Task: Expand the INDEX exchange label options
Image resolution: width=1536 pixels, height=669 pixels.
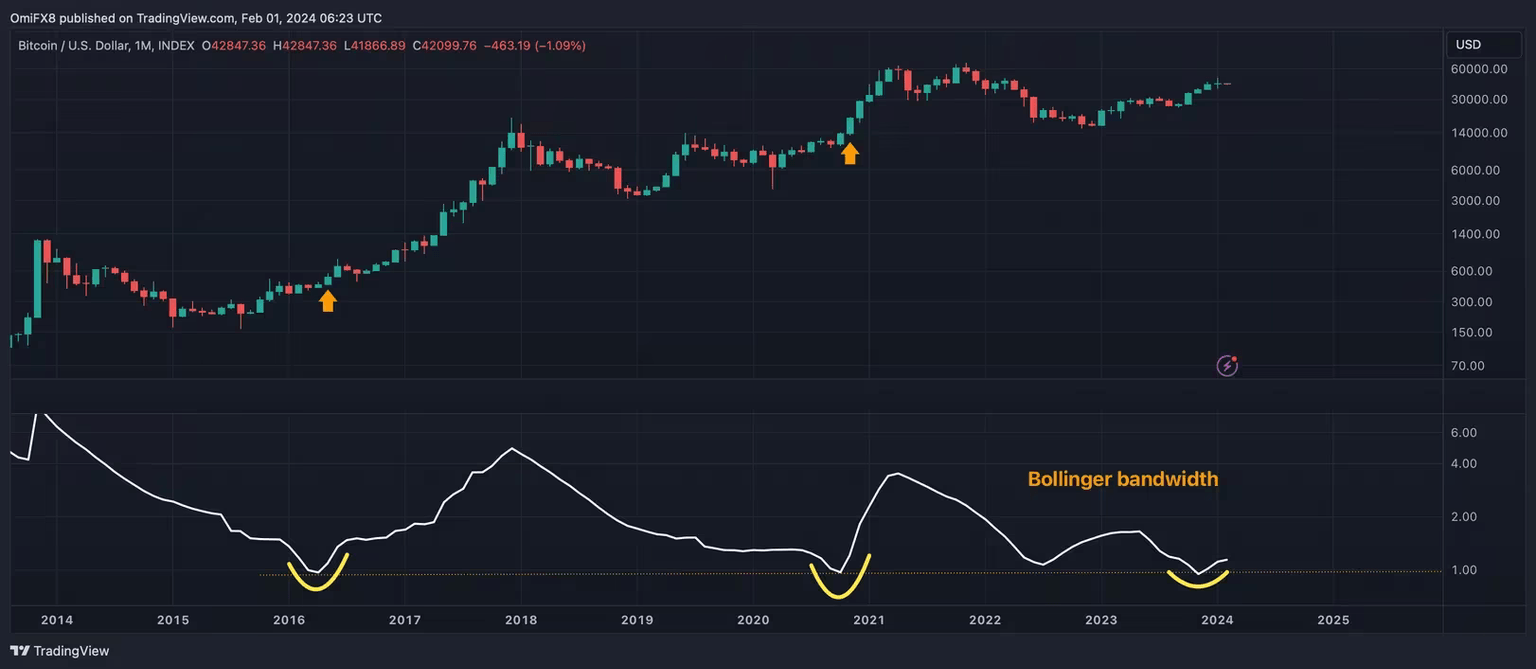Action: tap(177, 45)
